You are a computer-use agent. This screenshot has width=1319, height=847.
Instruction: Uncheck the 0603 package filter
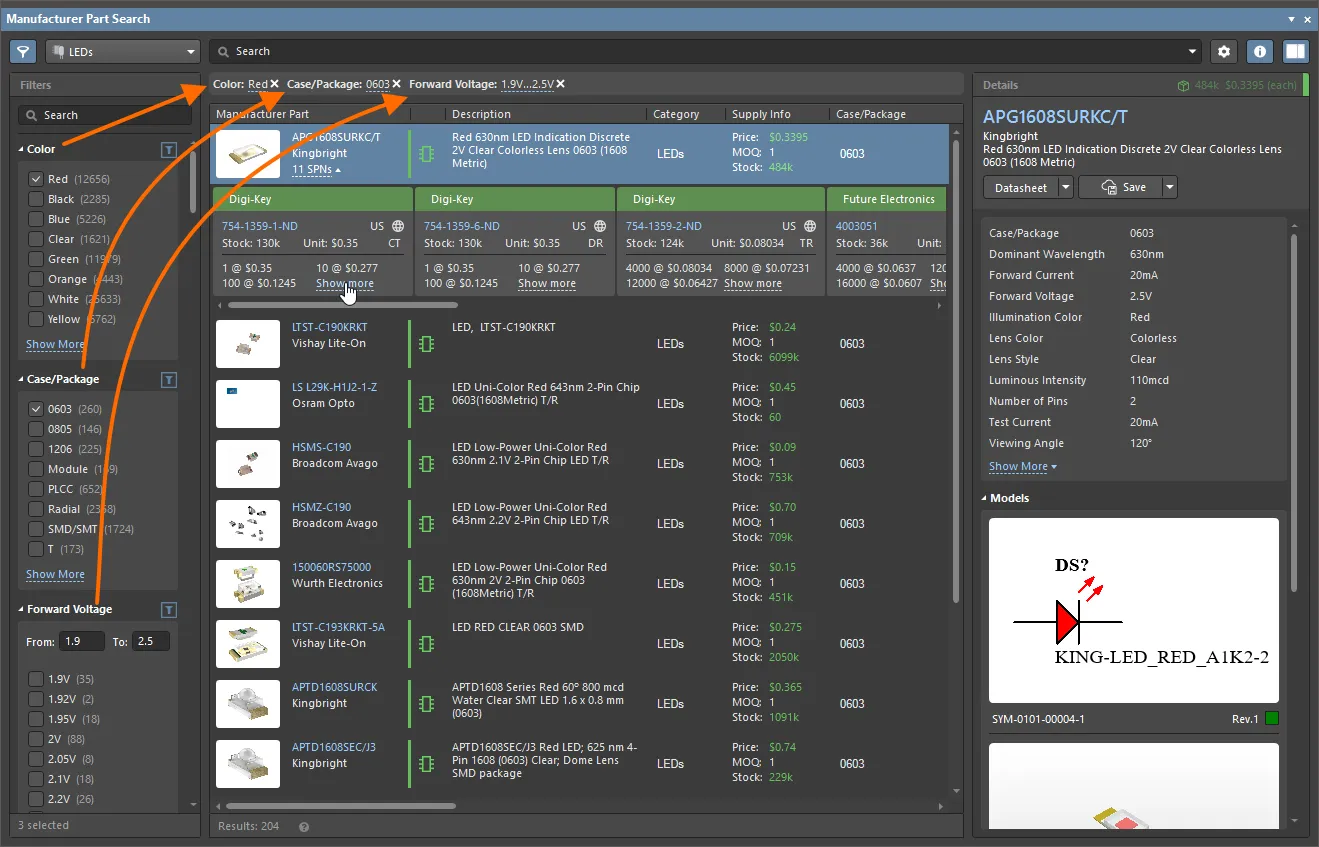(36, 409)
